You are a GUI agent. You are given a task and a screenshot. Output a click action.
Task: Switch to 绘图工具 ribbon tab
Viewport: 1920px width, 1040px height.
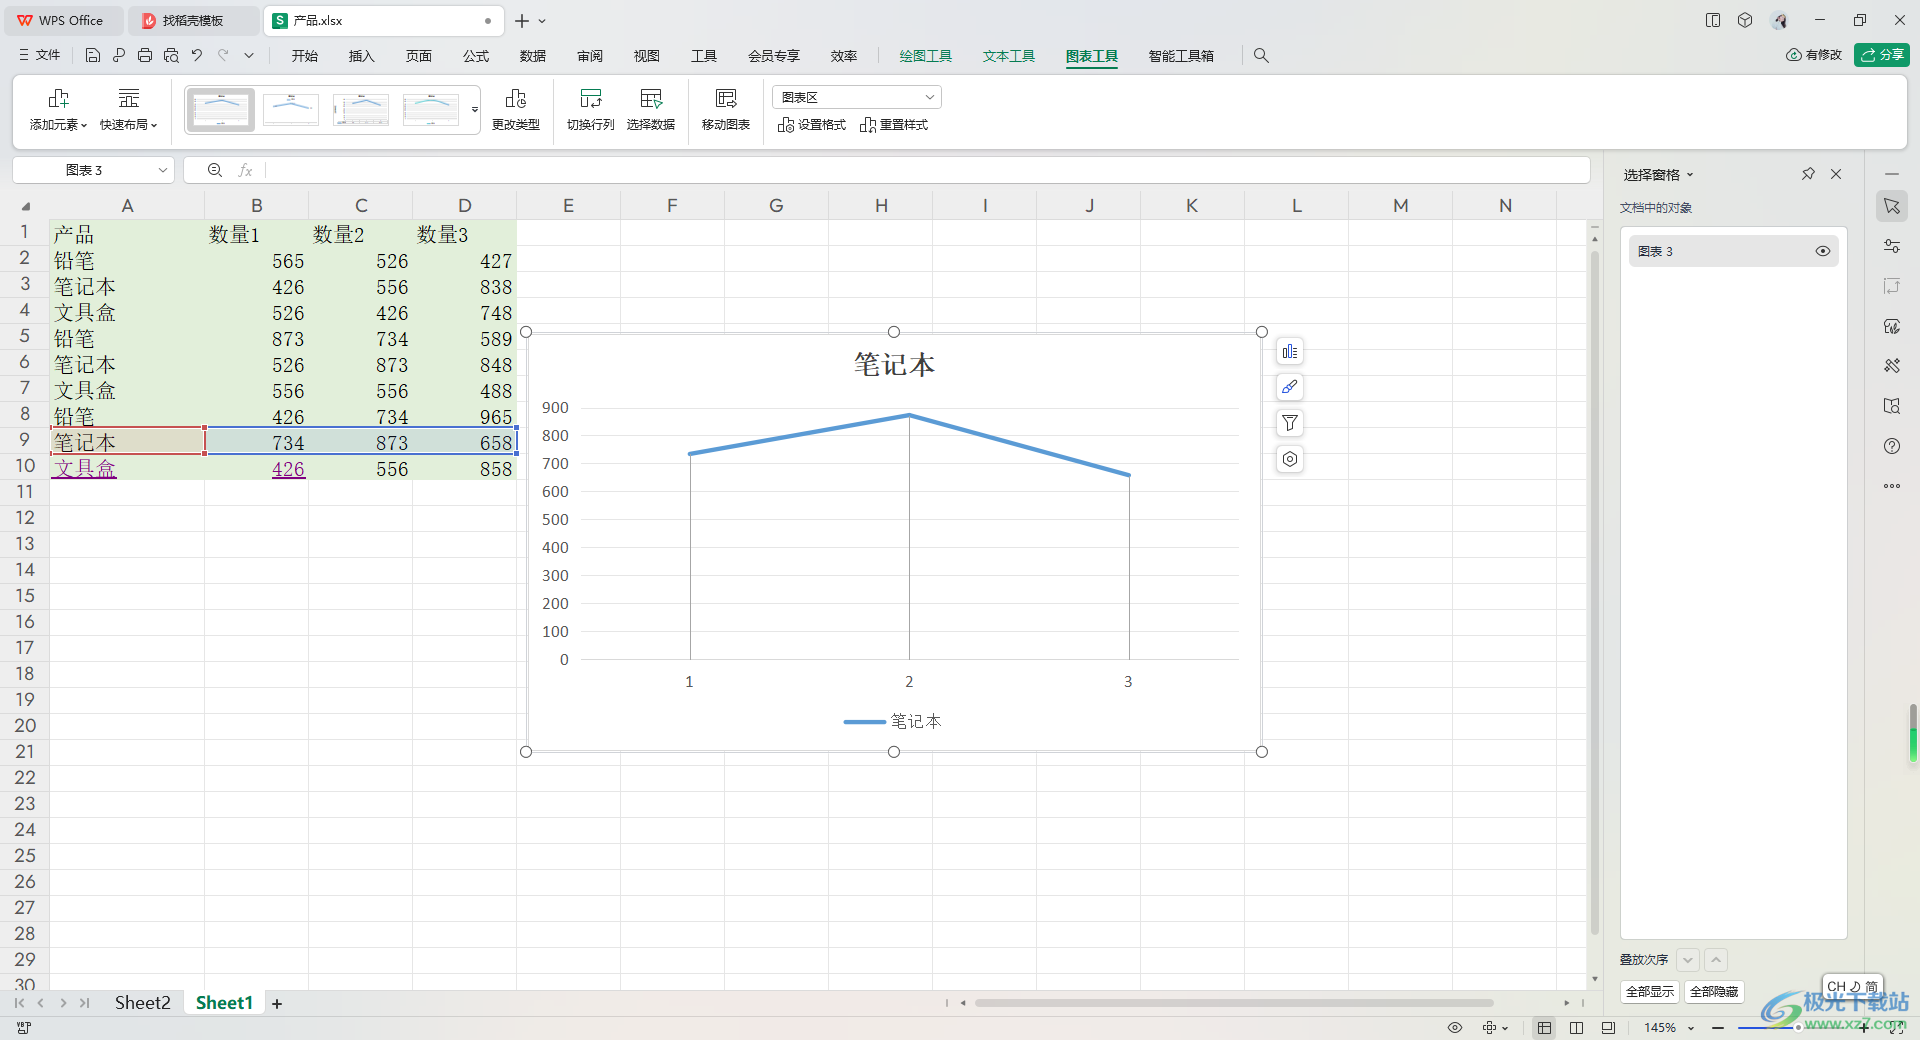click(926, 56)
